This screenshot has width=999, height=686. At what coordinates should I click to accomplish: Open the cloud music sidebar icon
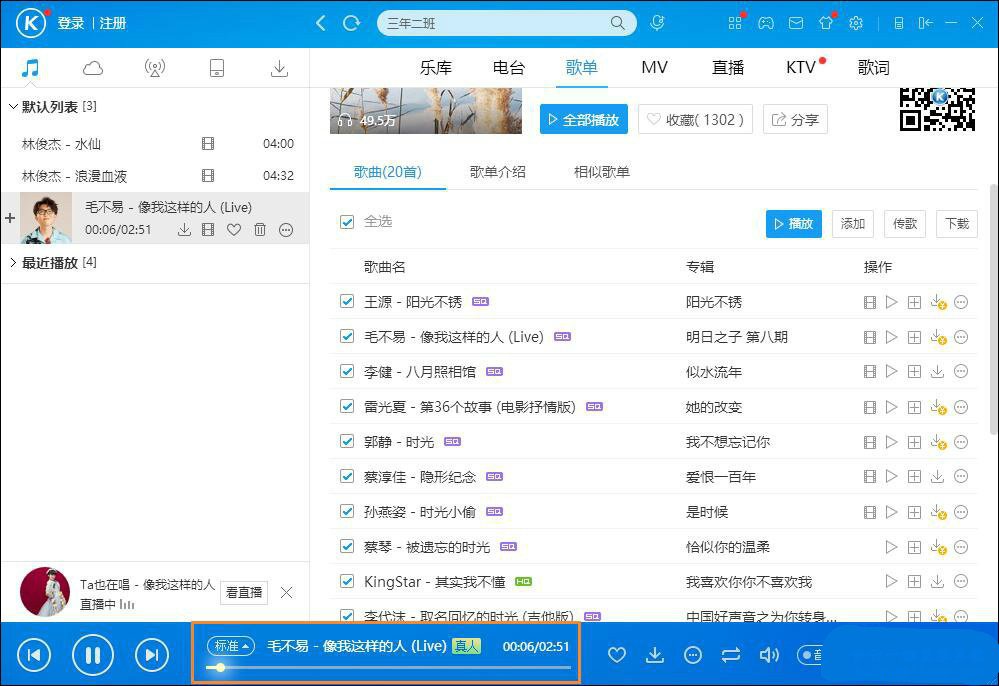point(92,67)
